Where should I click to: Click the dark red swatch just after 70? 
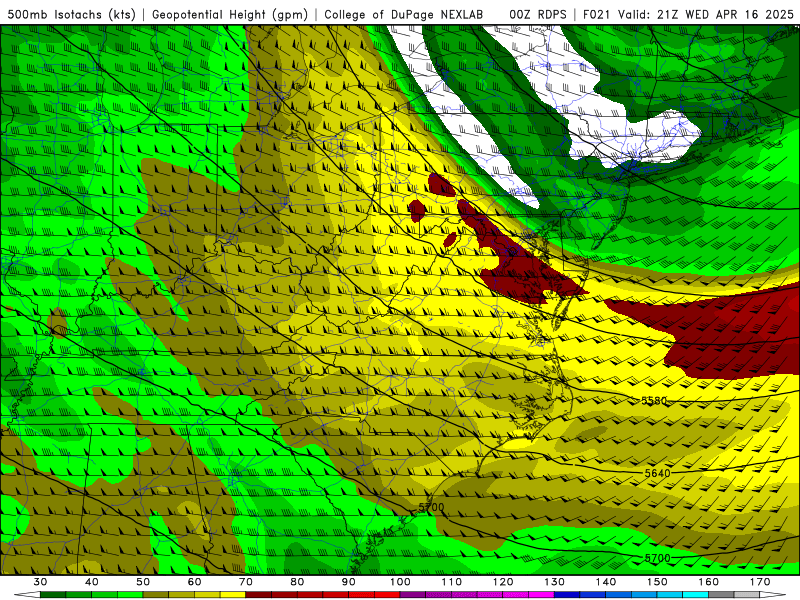[259, 594]
